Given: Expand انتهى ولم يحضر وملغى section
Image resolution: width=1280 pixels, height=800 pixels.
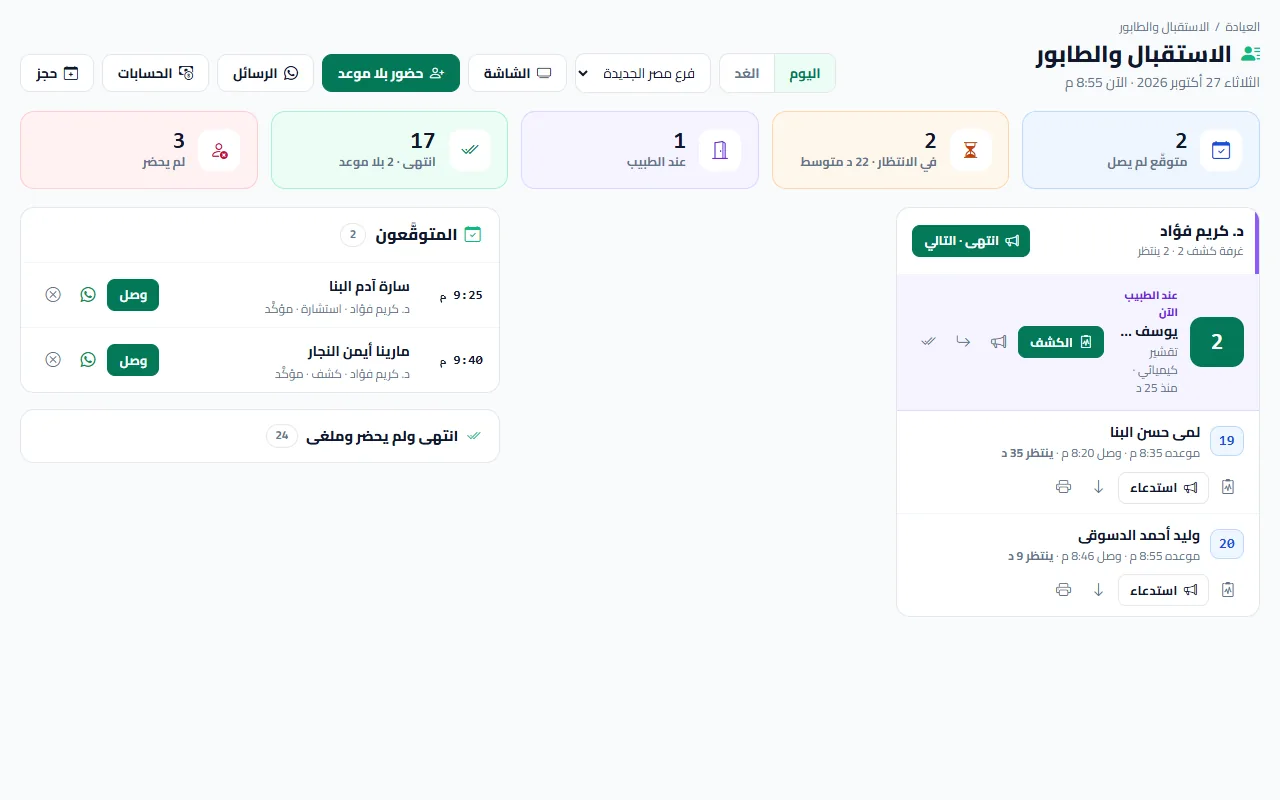Looking at the screenshot, I should click(260, 436).
